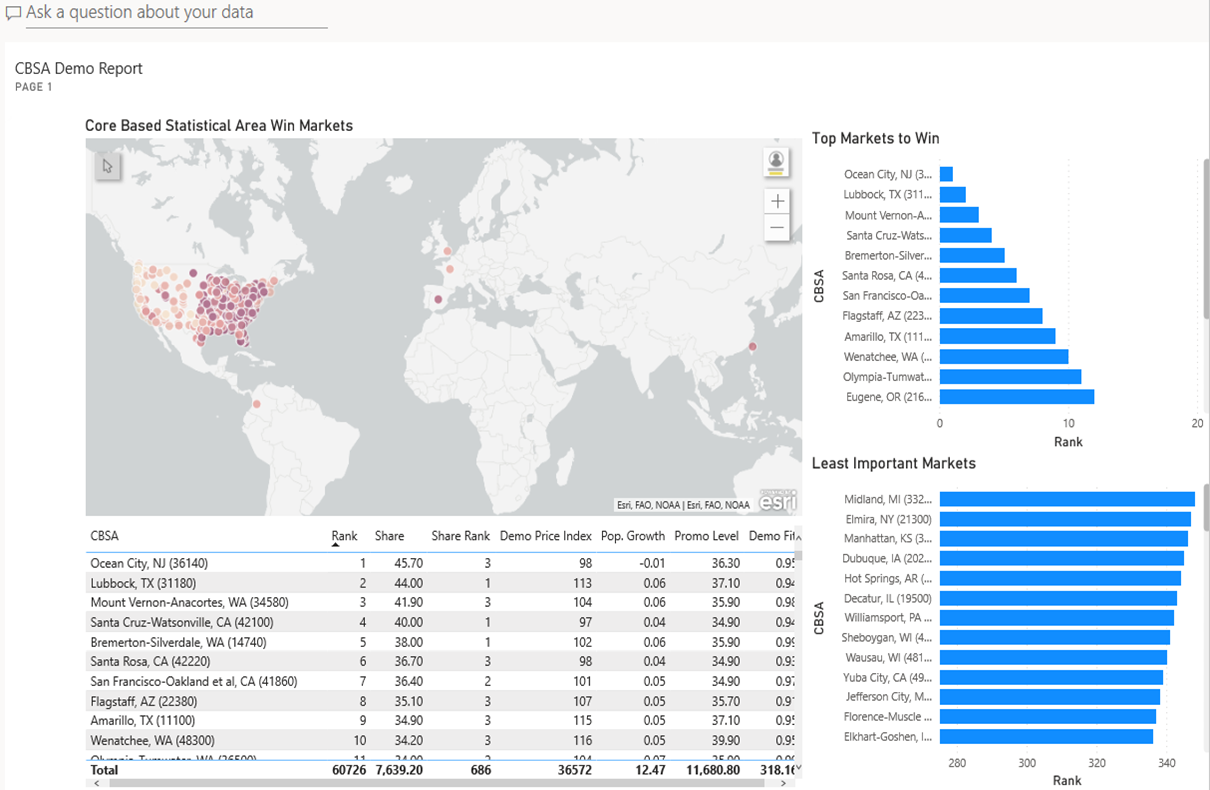The width and height of the screenshot is (1210, 790).
Task: Zoom in on the map with plus button
Action: click(777, 201)
